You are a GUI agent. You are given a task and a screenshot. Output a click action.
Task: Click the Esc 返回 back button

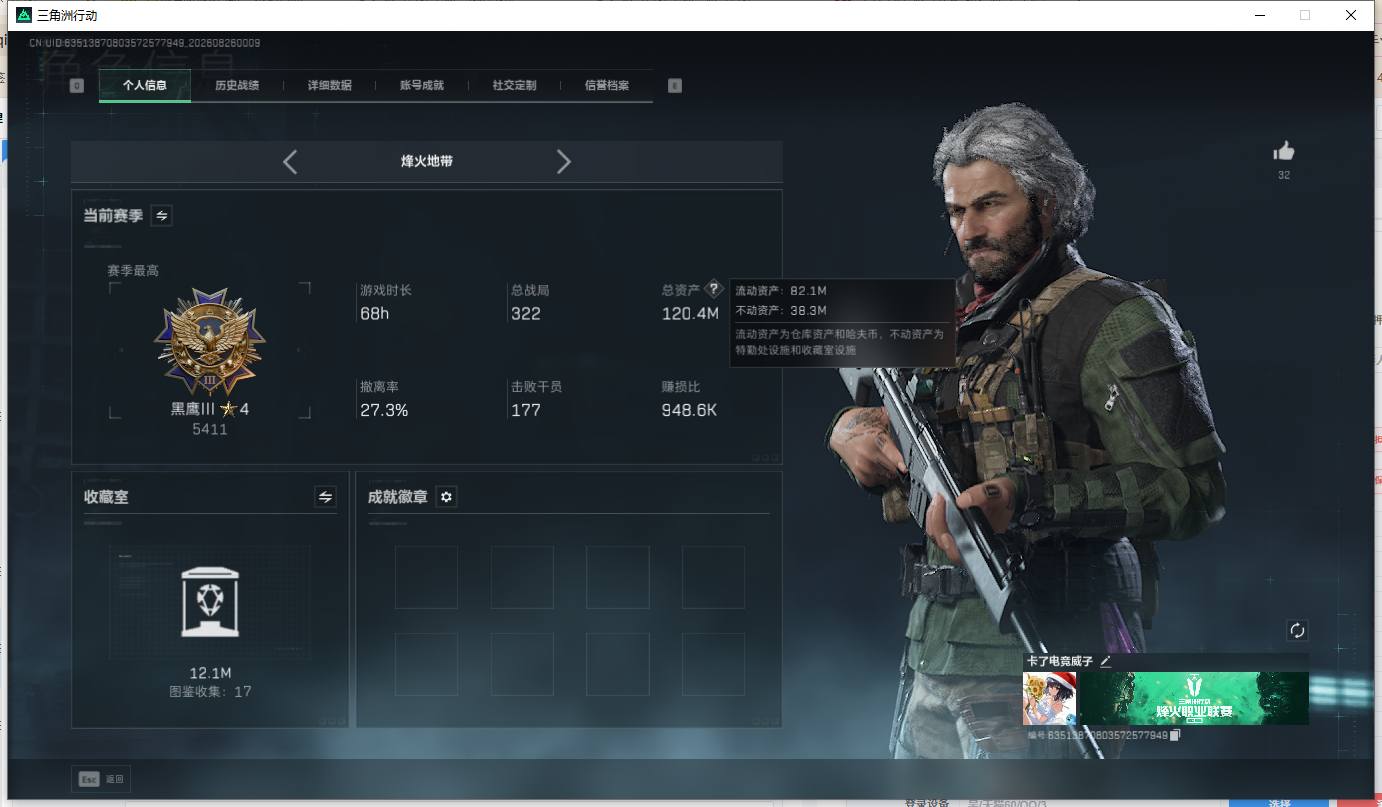pyautogui.click(x=102, y=779)
